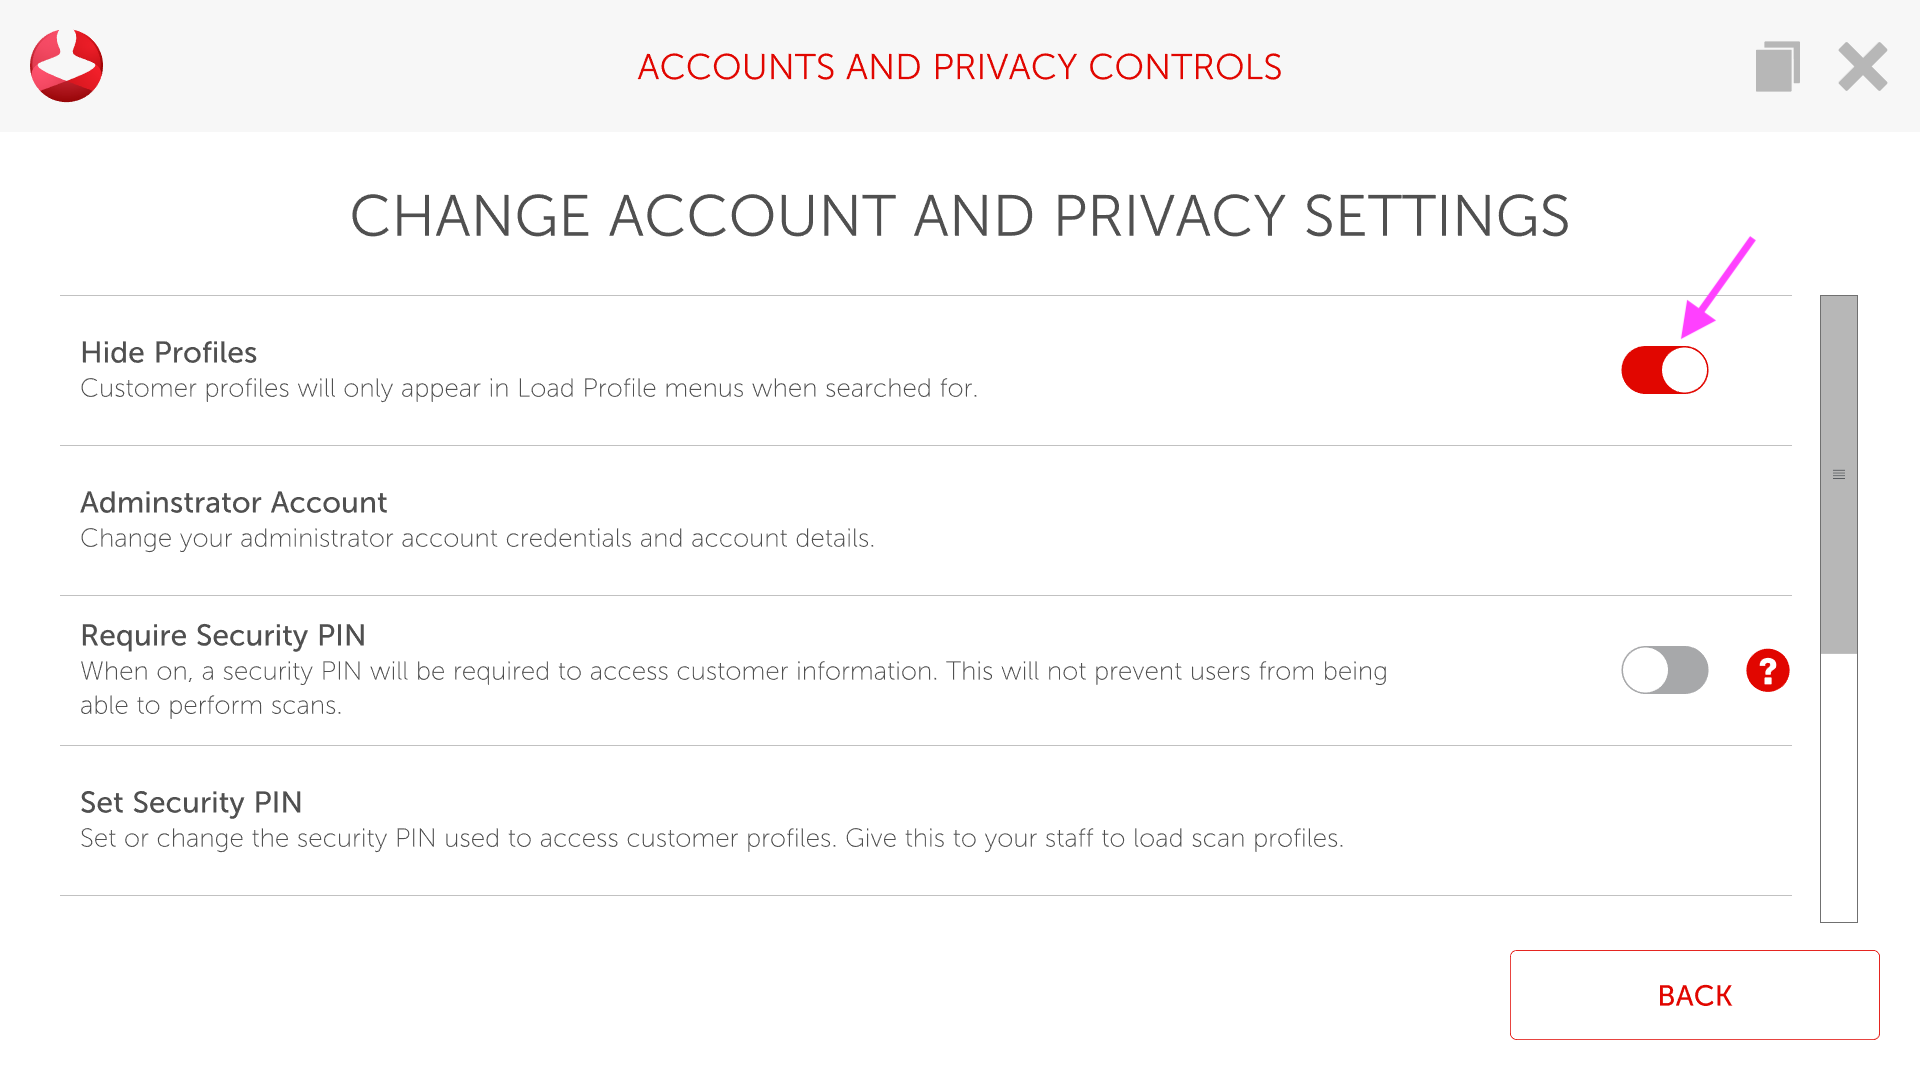Click the Set Security PIN description text
This screenshot has width=1920, height=1080.
click(x=711, y=839)
